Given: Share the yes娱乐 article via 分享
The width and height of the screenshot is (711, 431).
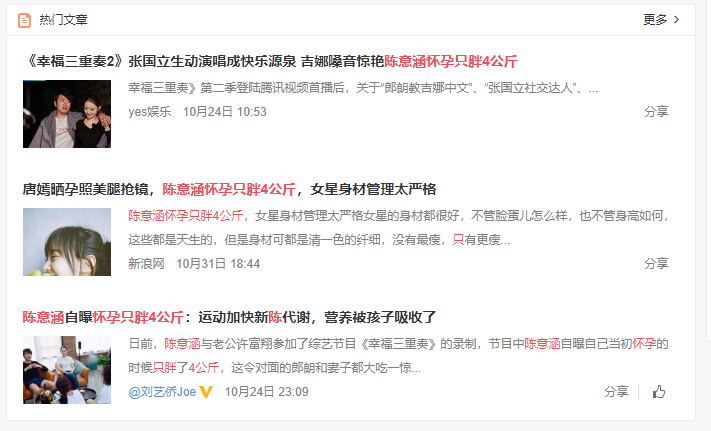Looking at the screenshot, I should coord(656,111).
